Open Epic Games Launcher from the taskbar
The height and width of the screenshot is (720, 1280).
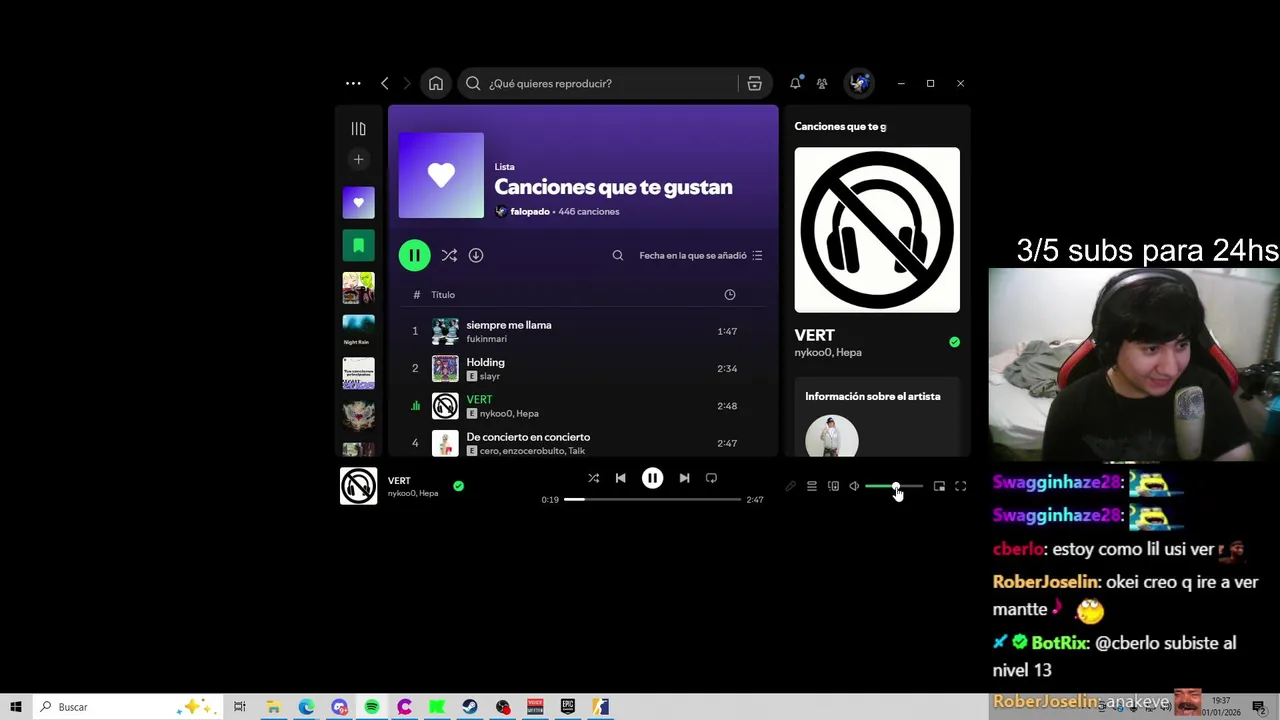pyautogui.click(x=568, y=707)
